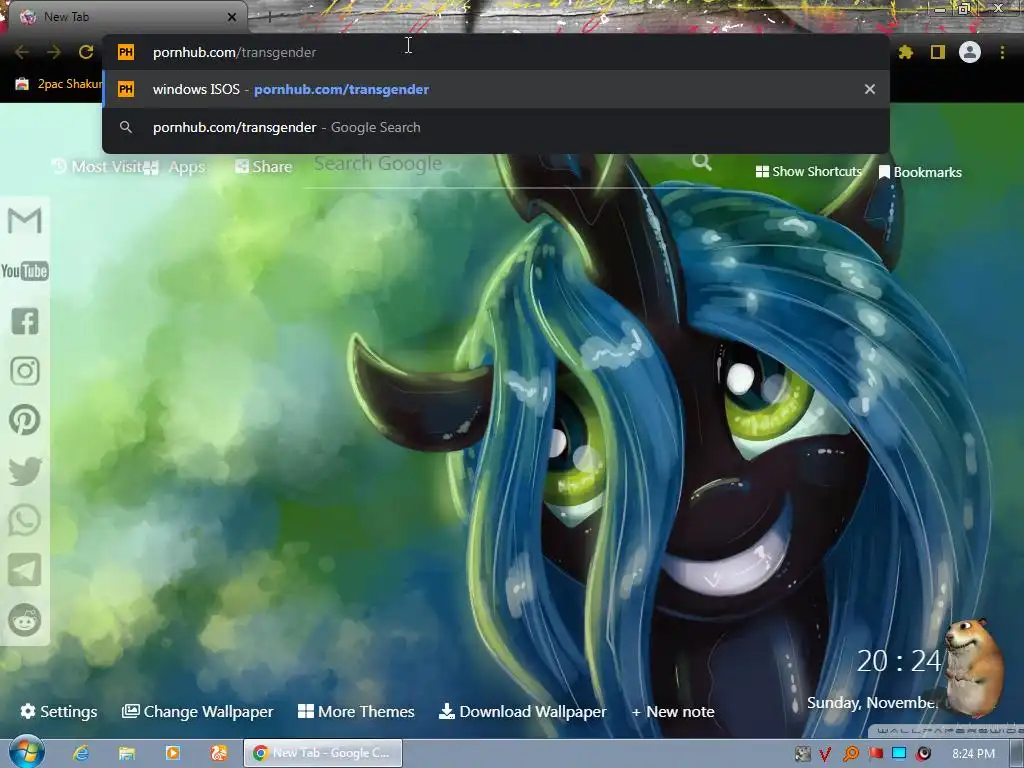
Task: Browse More Themes
Action: [x=356, y=711]
